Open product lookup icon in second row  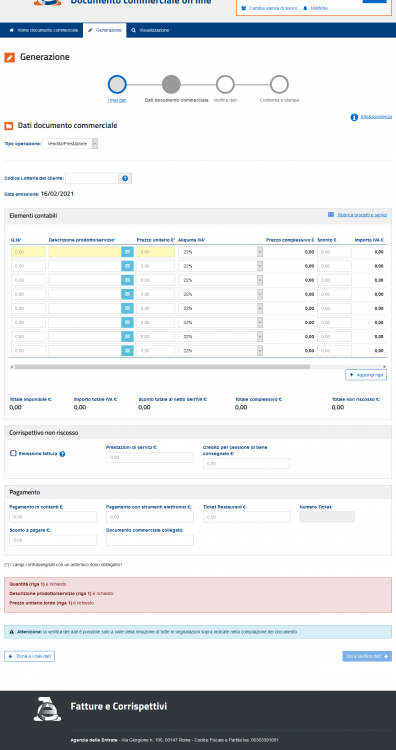[x=127, y=266]
